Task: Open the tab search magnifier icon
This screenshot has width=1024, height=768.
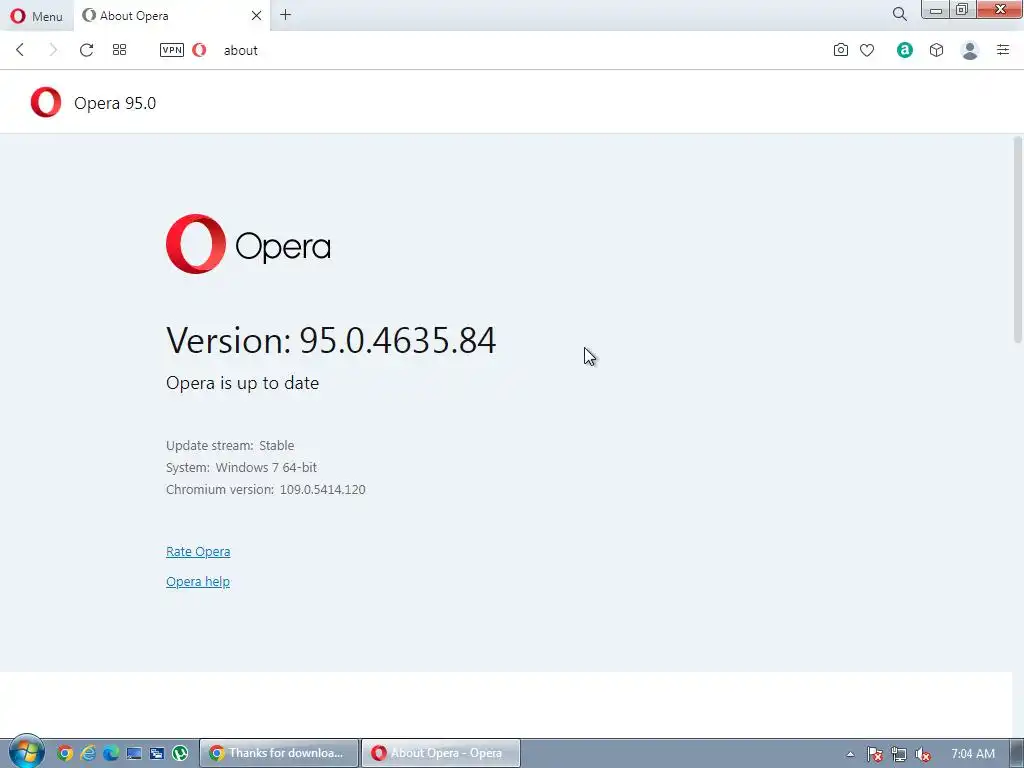Action: pos(899,14)
